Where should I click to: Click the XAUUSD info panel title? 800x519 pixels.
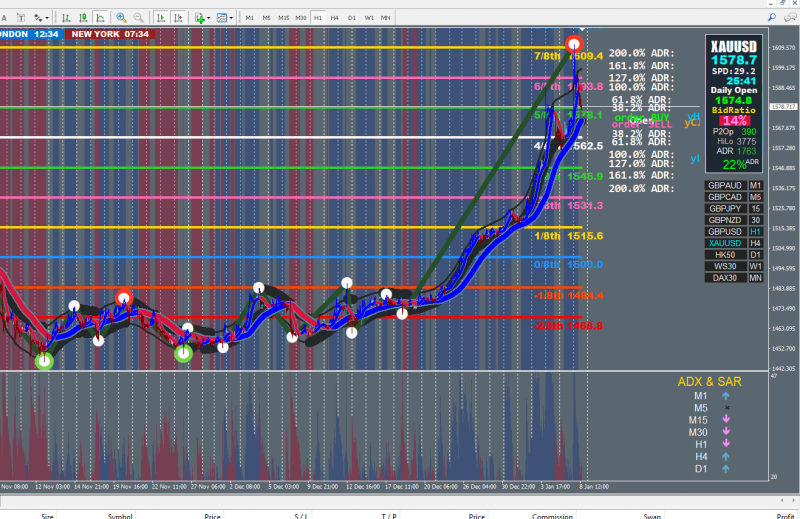(x=734, y=46)
